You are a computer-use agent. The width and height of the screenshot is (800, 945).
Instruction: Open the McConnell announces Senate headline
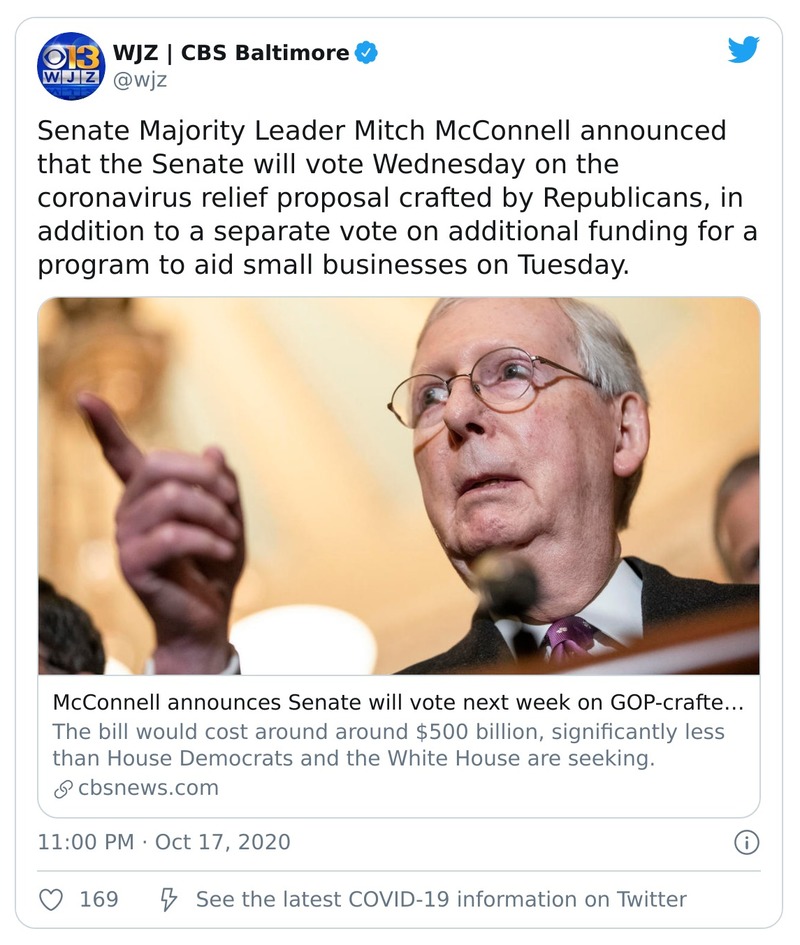(x=398, y=703)
